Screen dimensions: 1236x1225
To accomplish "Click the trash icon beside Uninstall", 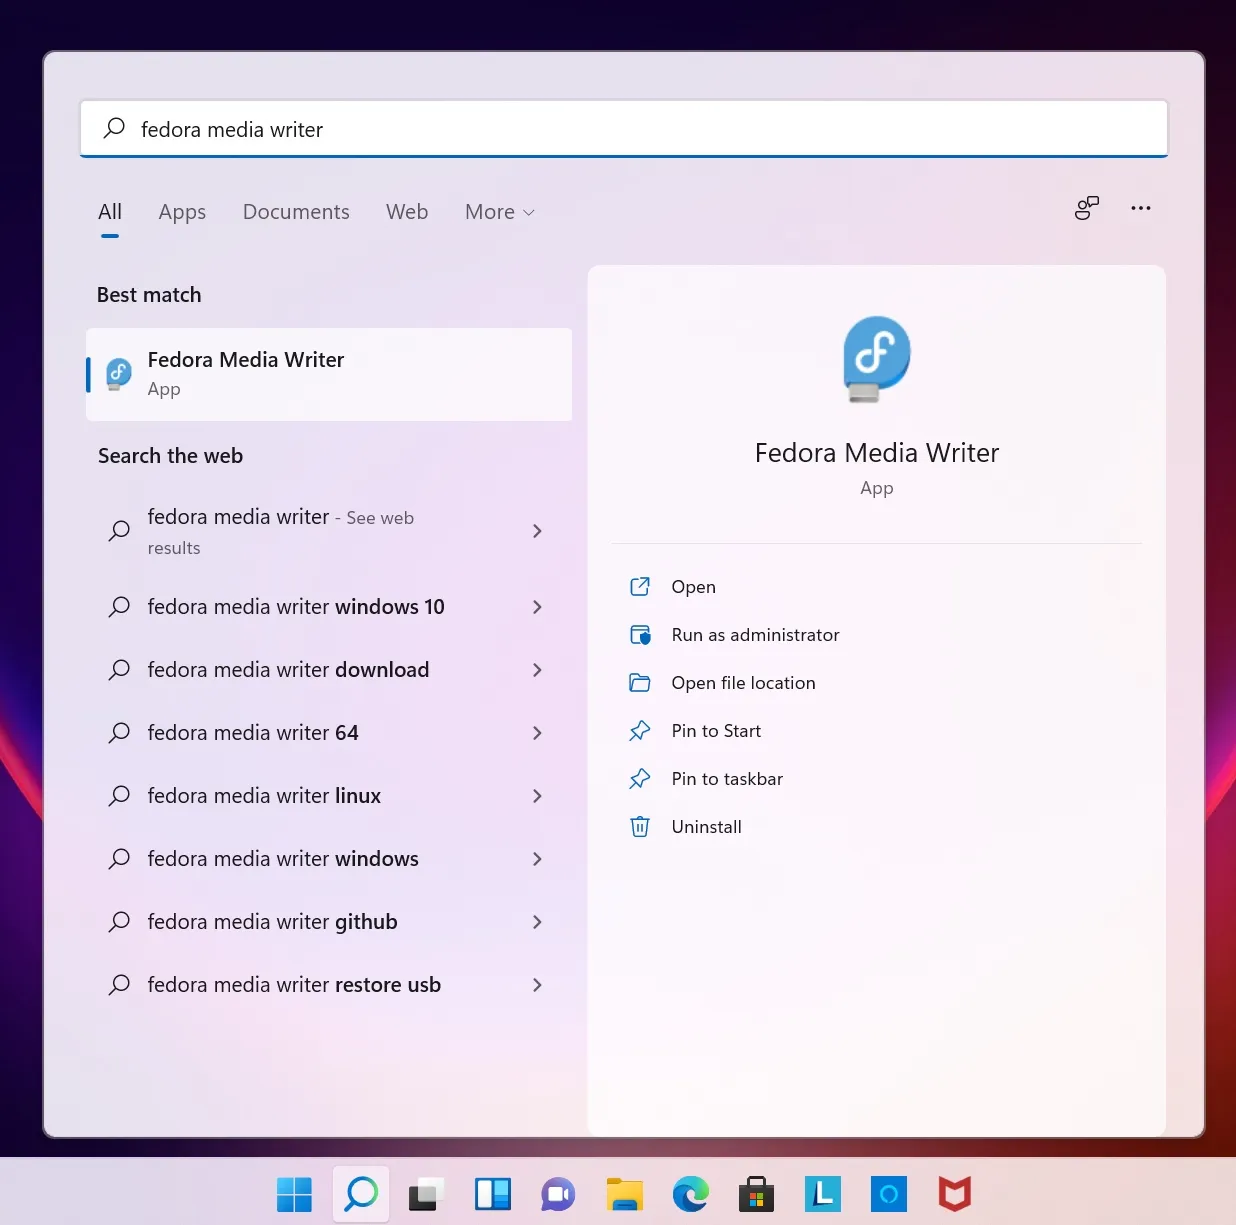I will (640, 827).
